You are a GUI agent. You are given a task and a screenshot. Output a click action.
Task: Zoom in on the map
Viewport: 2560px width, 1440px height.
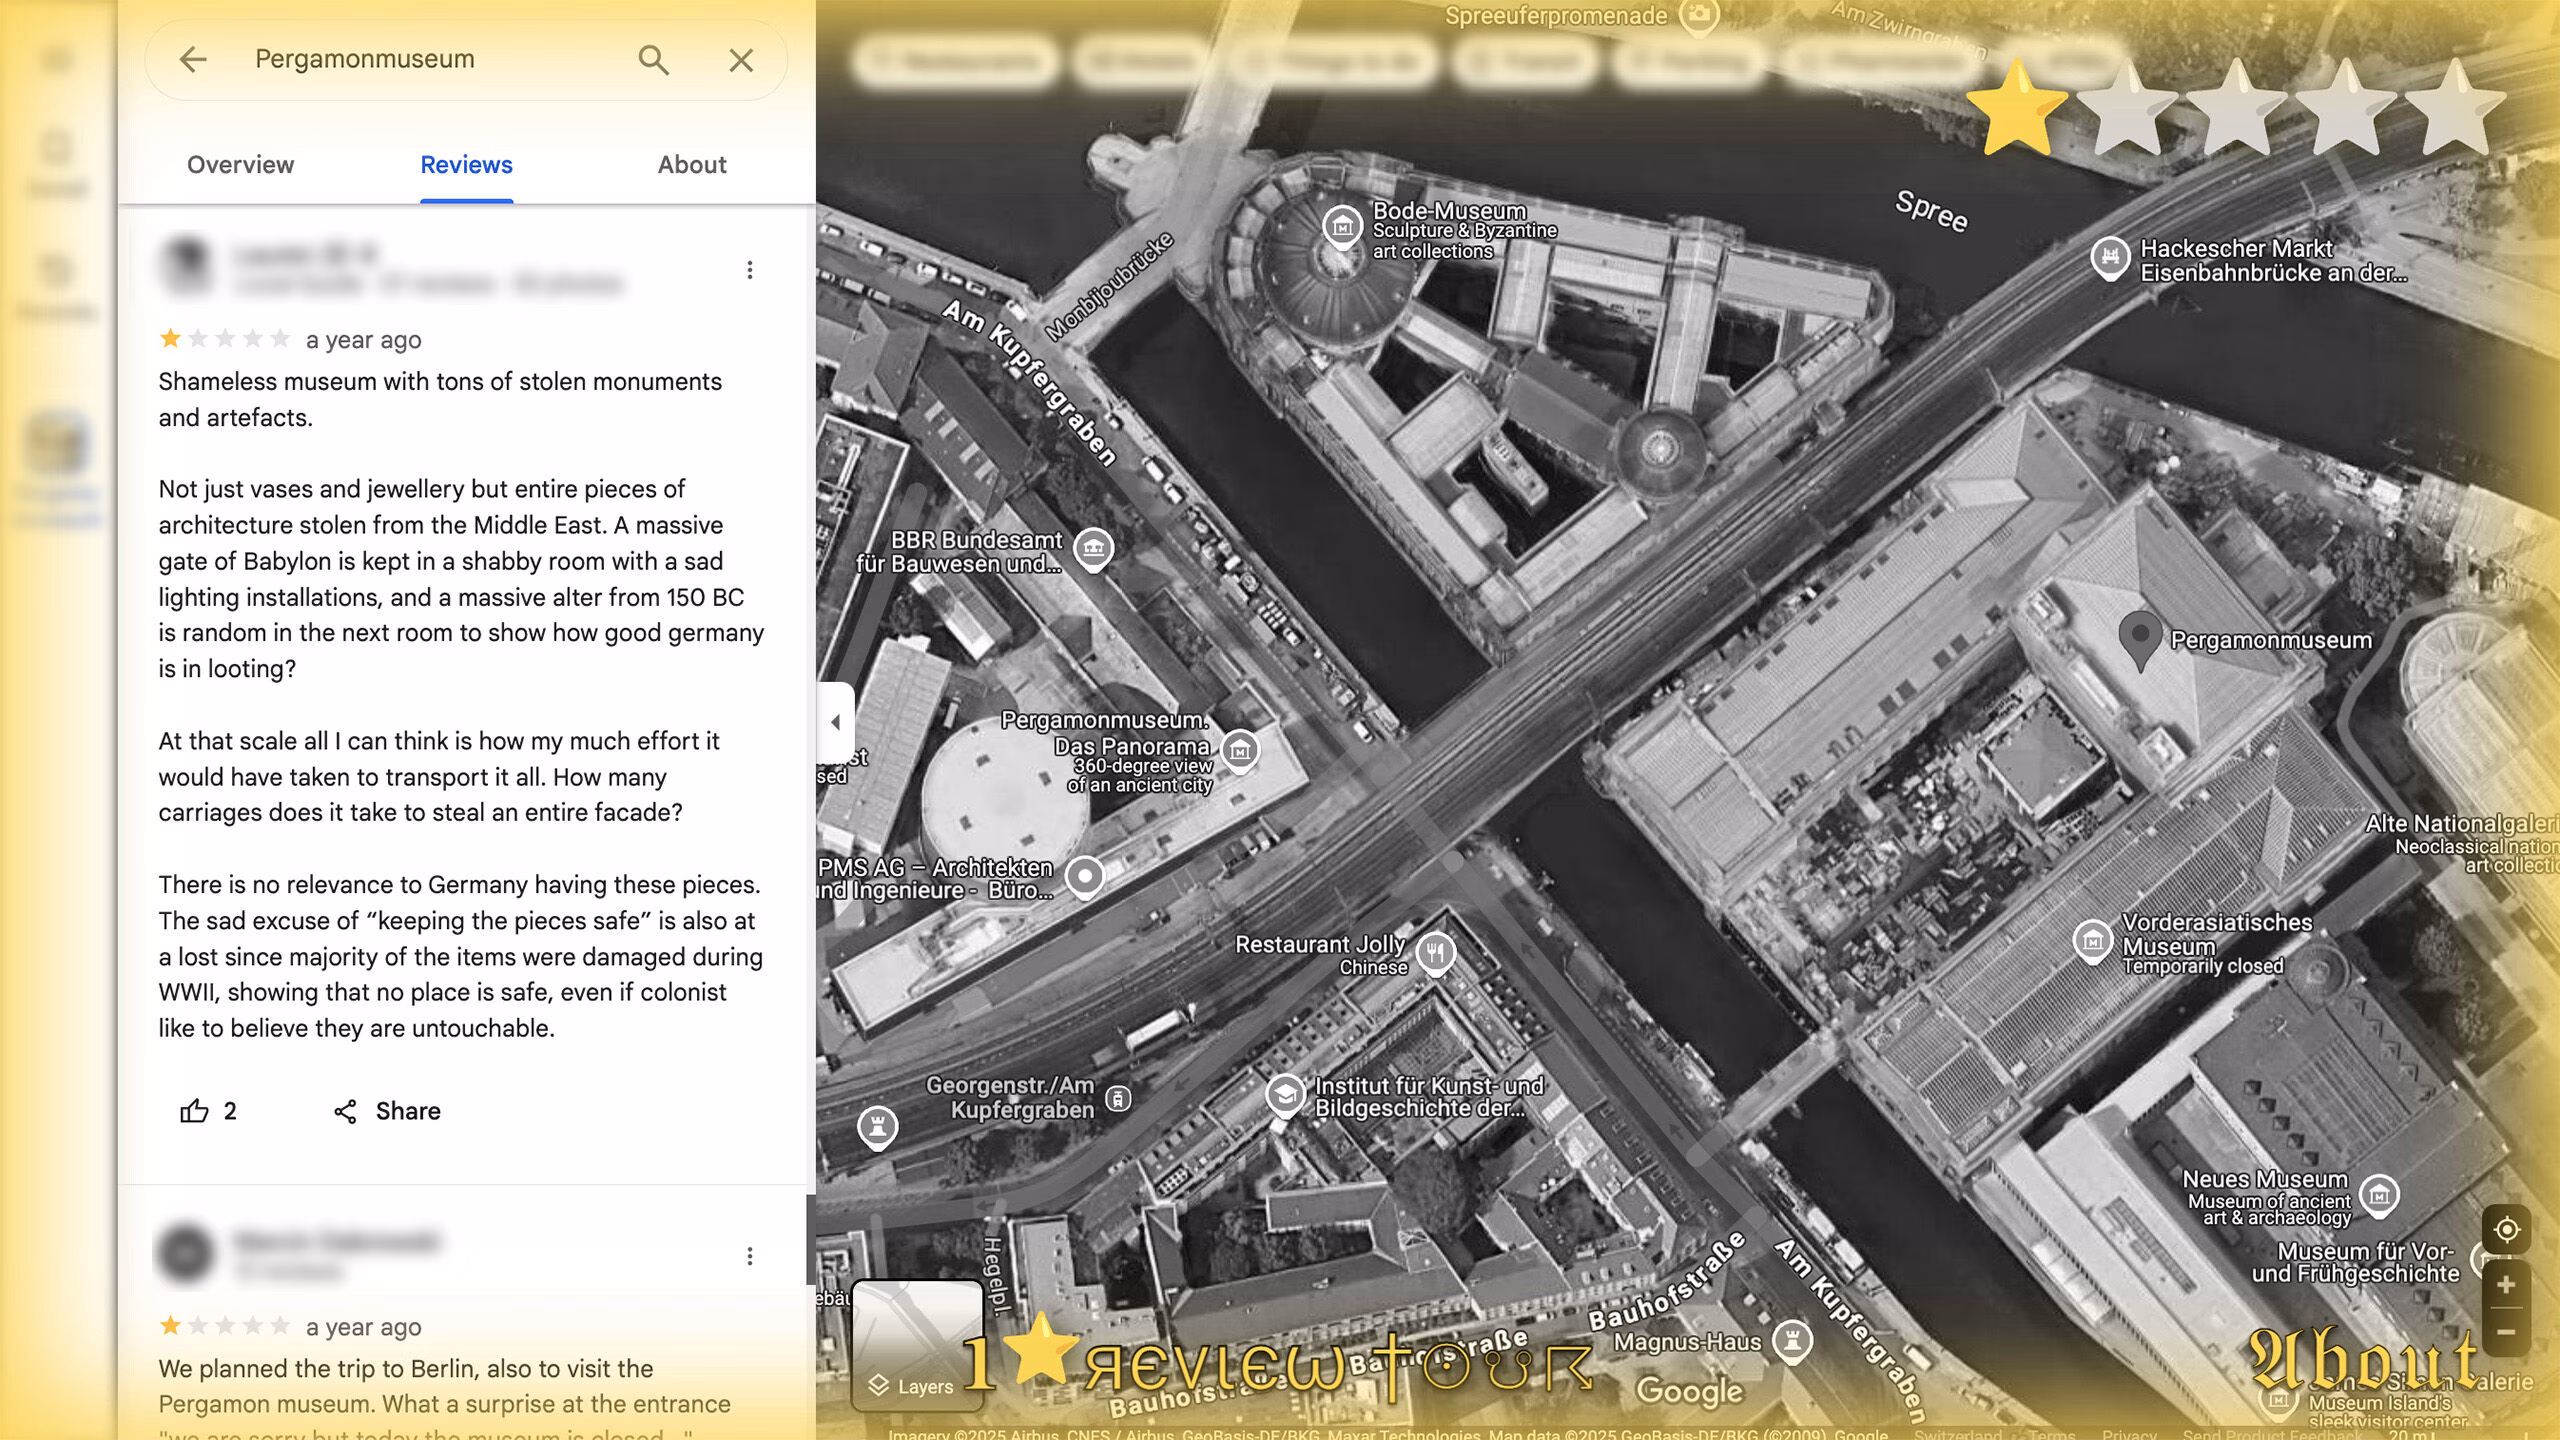2506,1285
